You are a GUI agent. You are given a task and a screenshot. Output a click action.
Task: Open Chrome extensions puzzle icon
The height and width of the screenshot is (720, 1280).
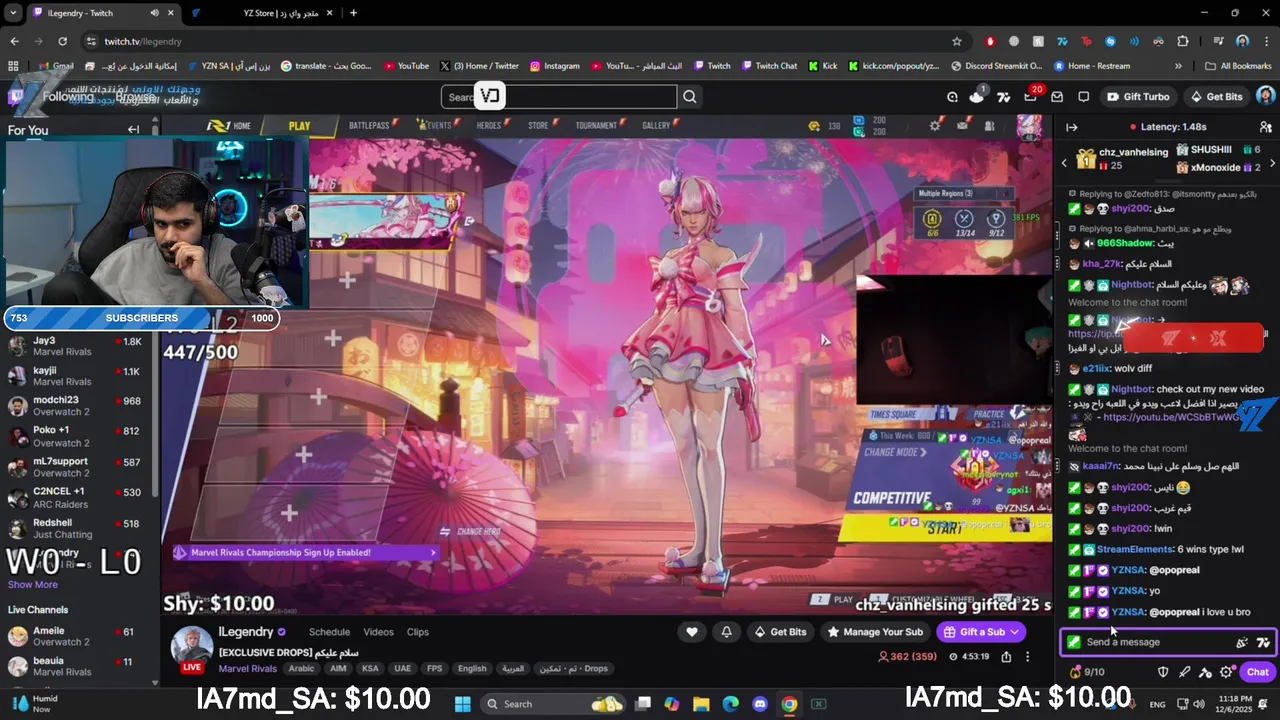coord(1183,41)
